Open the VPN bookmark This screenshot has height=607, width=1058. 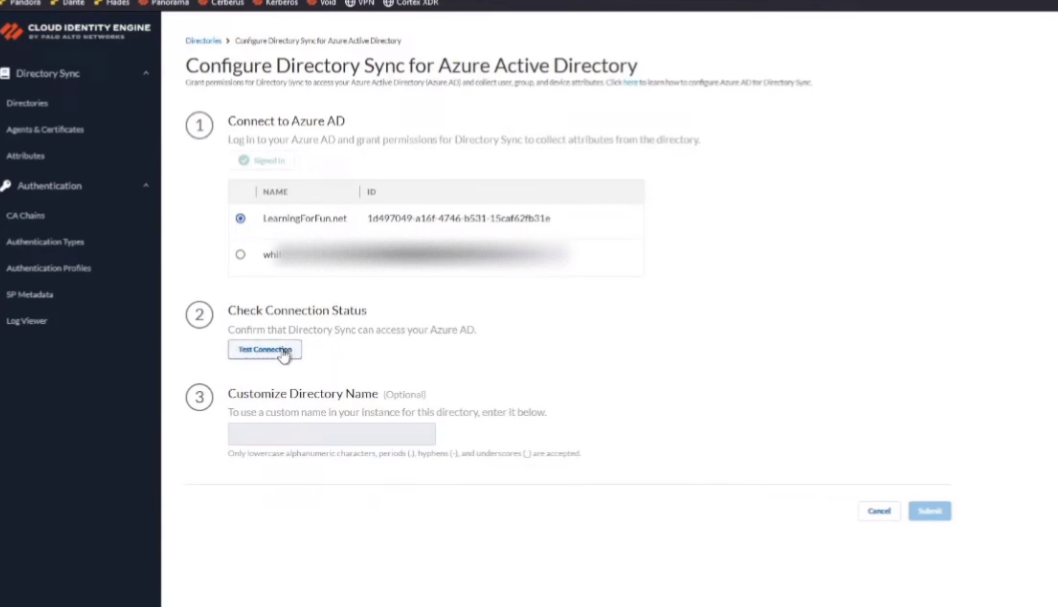tap(360, 3)
